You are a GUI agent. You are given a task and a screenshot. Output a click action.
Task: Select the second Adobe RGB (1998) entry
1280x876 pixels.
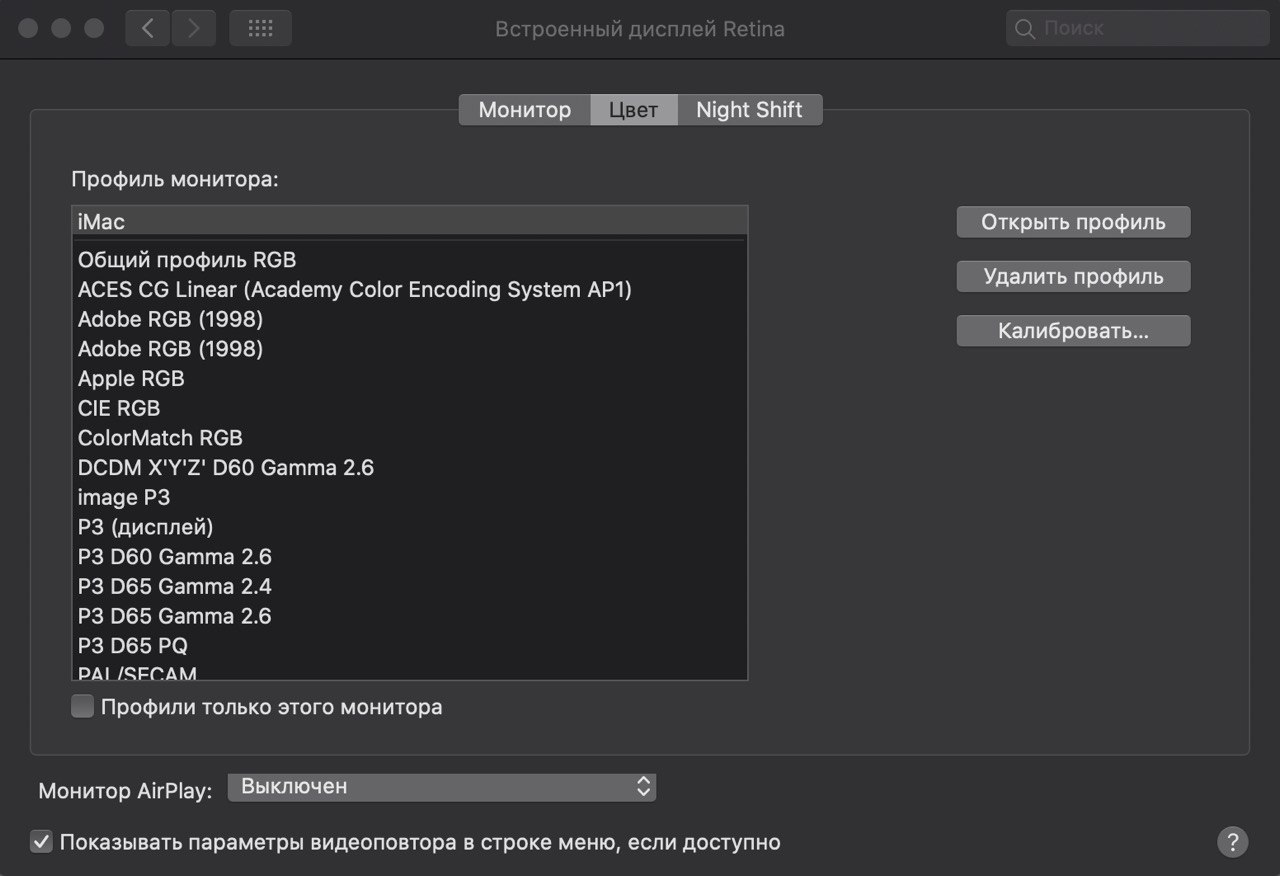point(410,349)
